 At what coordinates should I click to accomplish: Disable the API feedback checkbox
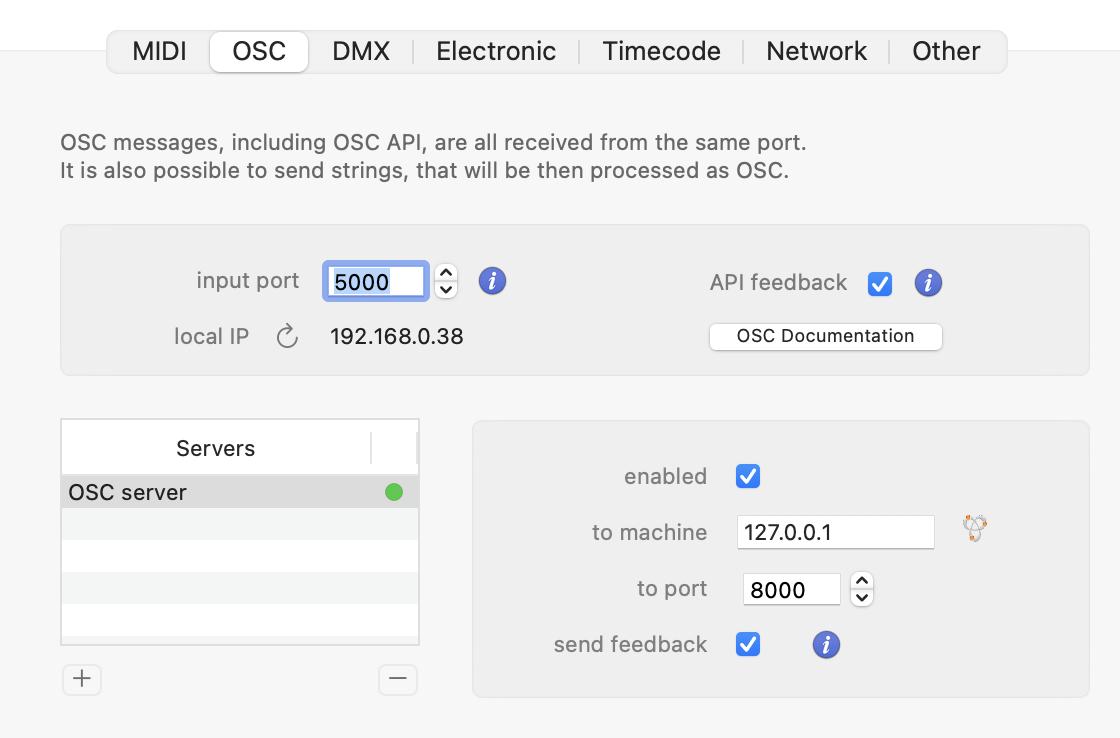(x=880, y=284)
